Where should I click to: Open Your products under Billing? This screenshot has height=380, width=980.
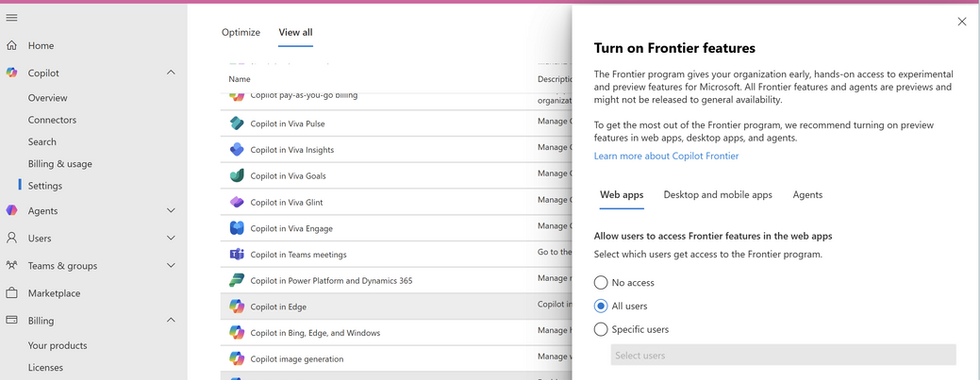click(58, 346)
